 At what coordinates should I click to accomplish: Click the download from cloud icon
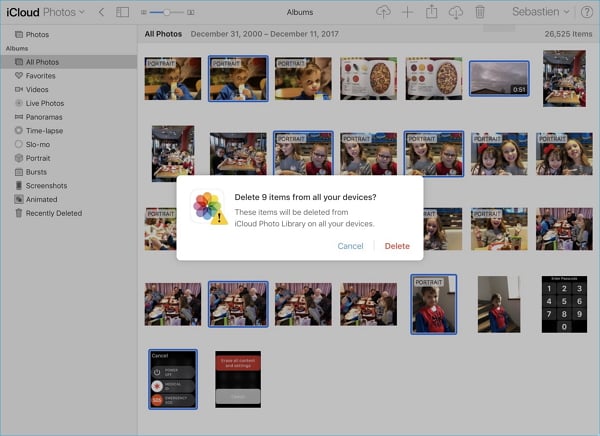pyautogui.click(x=456, y=12)
